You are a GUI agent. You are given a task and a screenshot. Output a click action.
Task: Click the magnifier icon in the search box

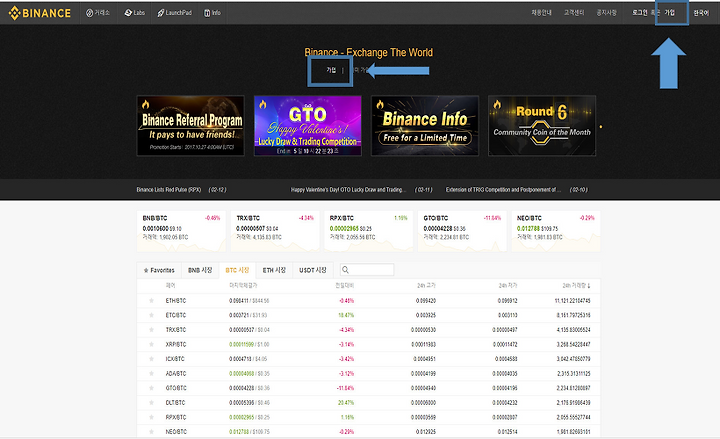345,270
